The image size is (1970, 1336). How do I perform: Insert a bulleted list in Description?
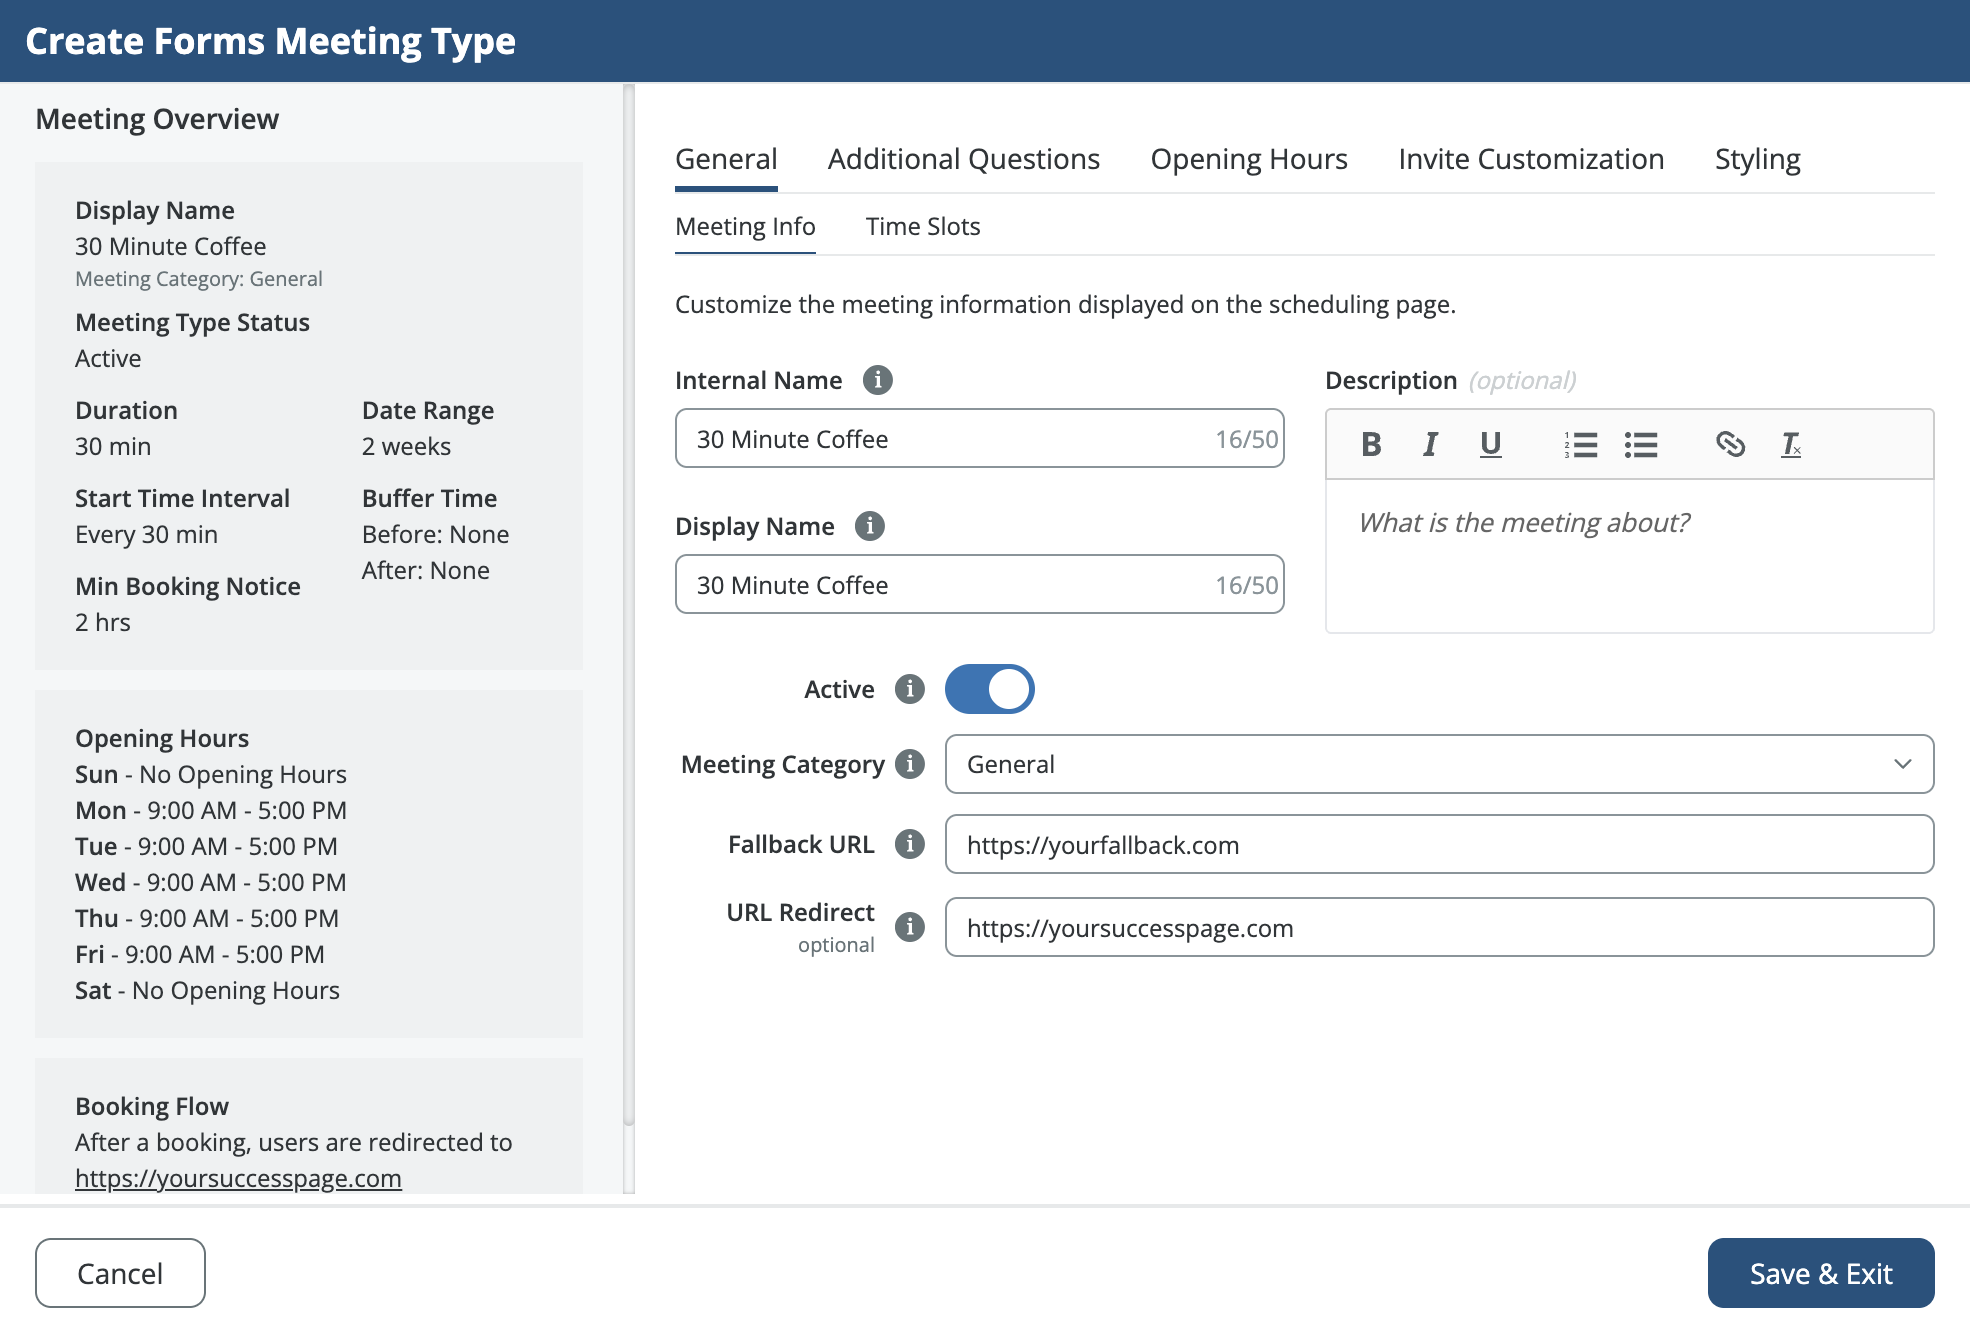click(1641, 444)
